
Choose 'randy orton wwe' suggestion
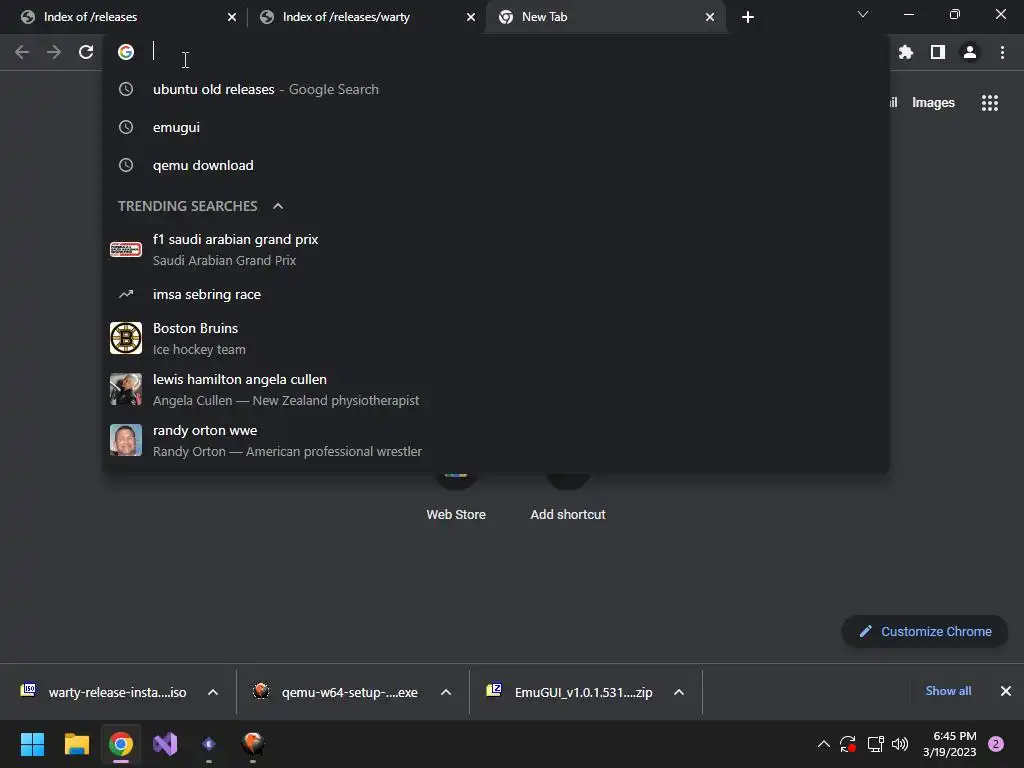click(x=496, y=440)
